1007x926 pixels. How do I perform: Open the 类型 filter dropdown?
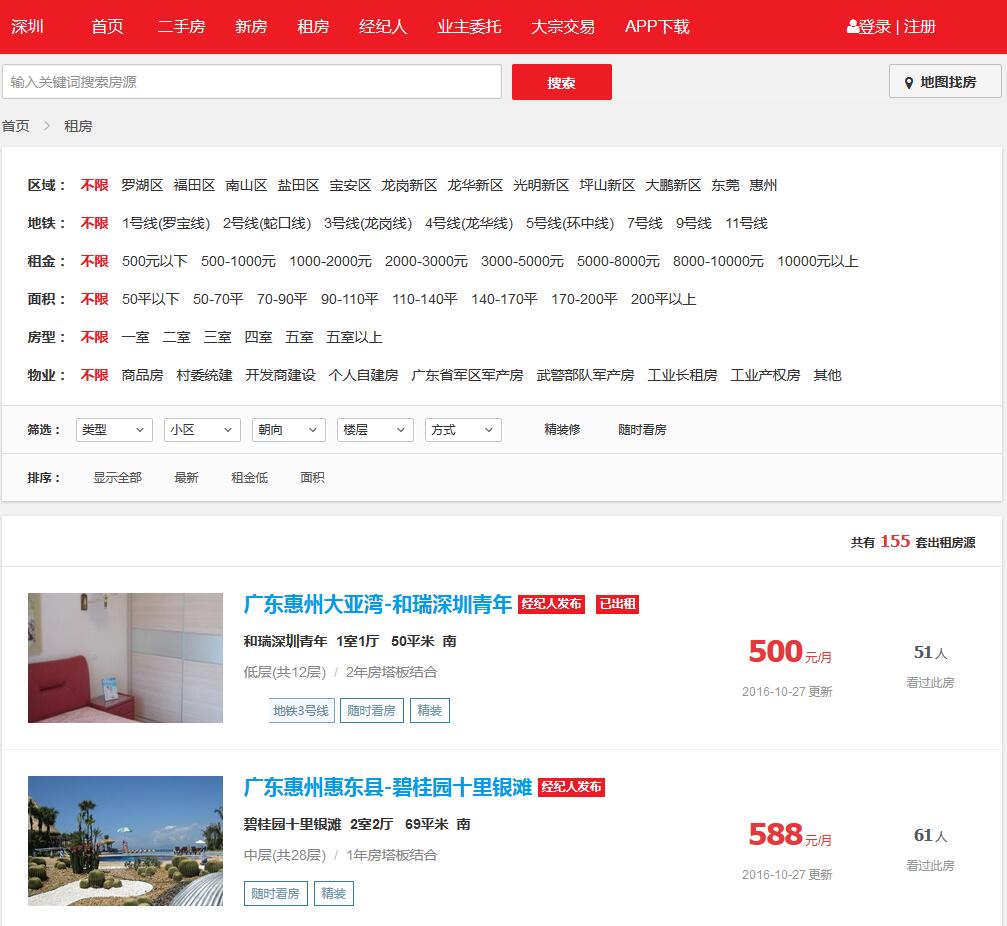coord(114,430)
